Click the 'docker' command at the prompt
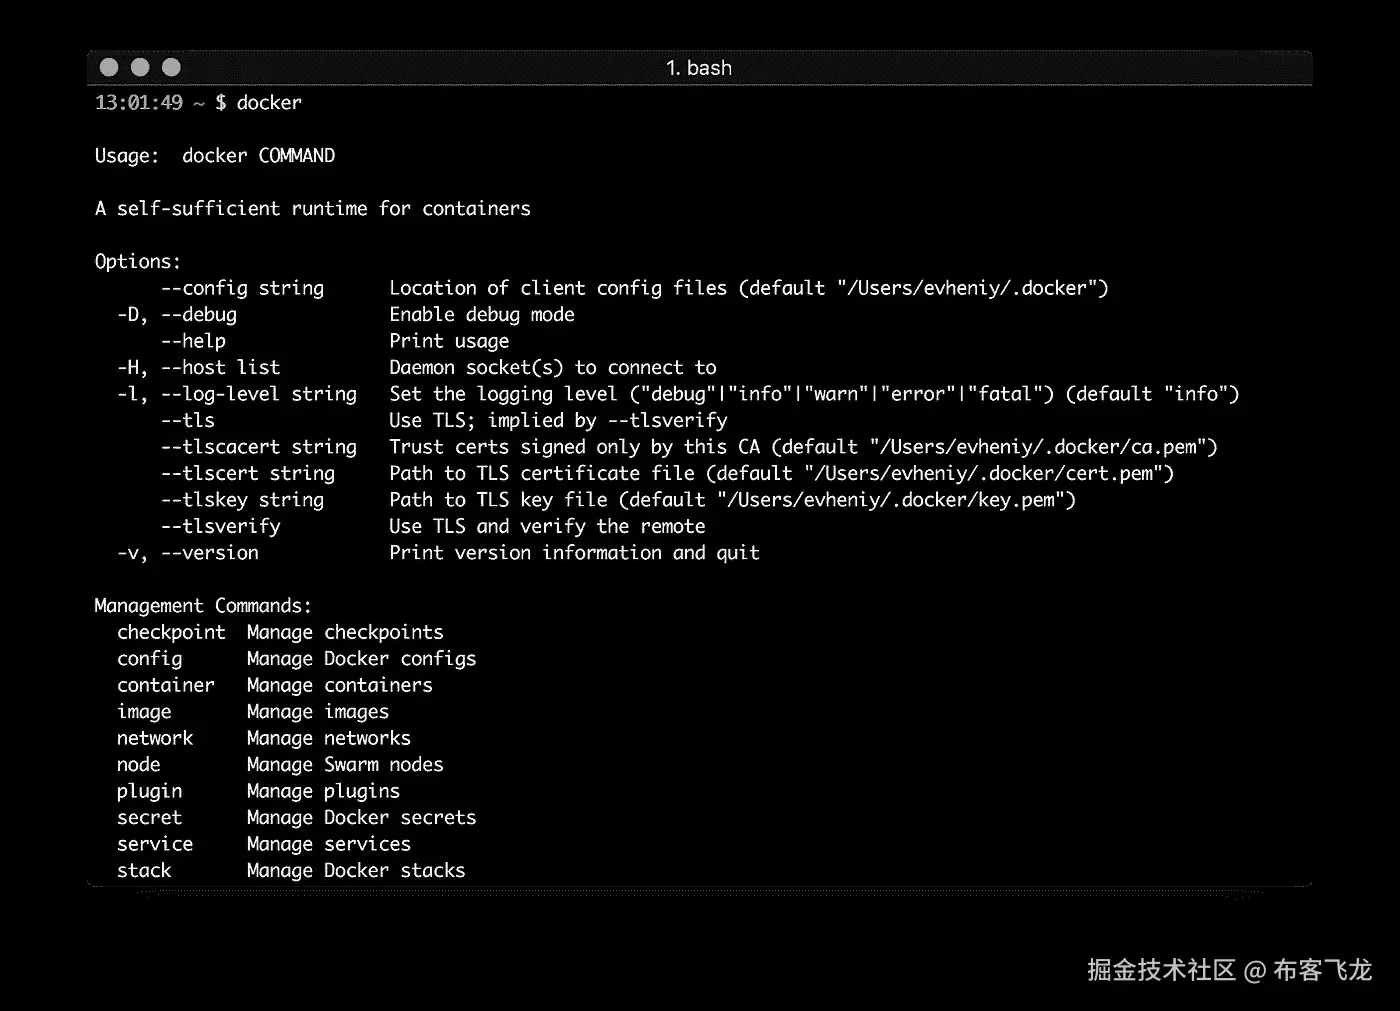The width and height of the screenshot is (1400, 1011). coord(269,103)
